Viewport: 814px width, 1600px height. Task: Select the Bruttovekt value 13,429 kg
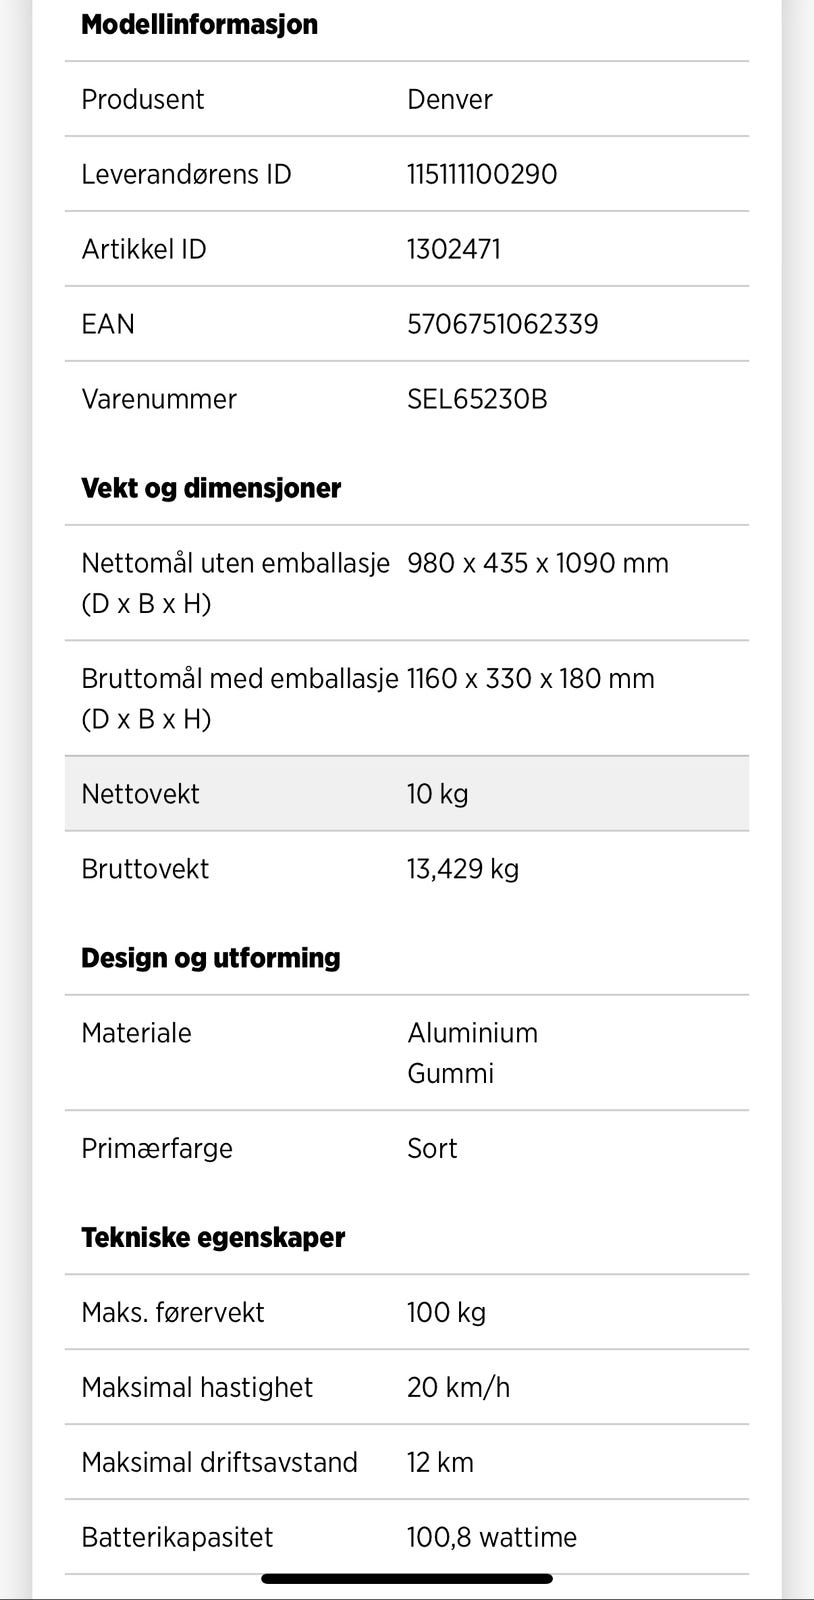click(463, 869)
